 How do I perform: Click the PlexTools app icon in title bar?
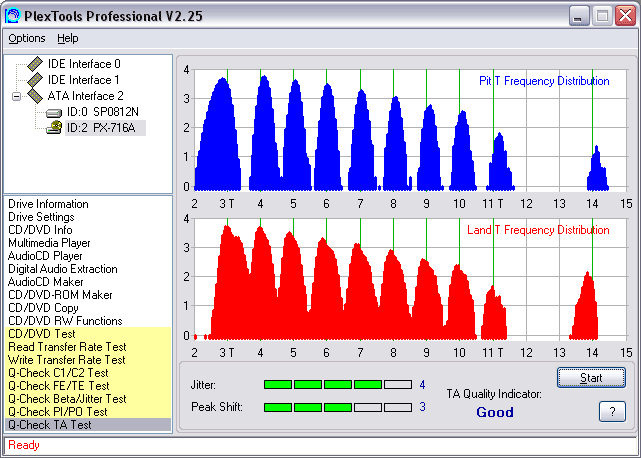(x=12, y=16)
